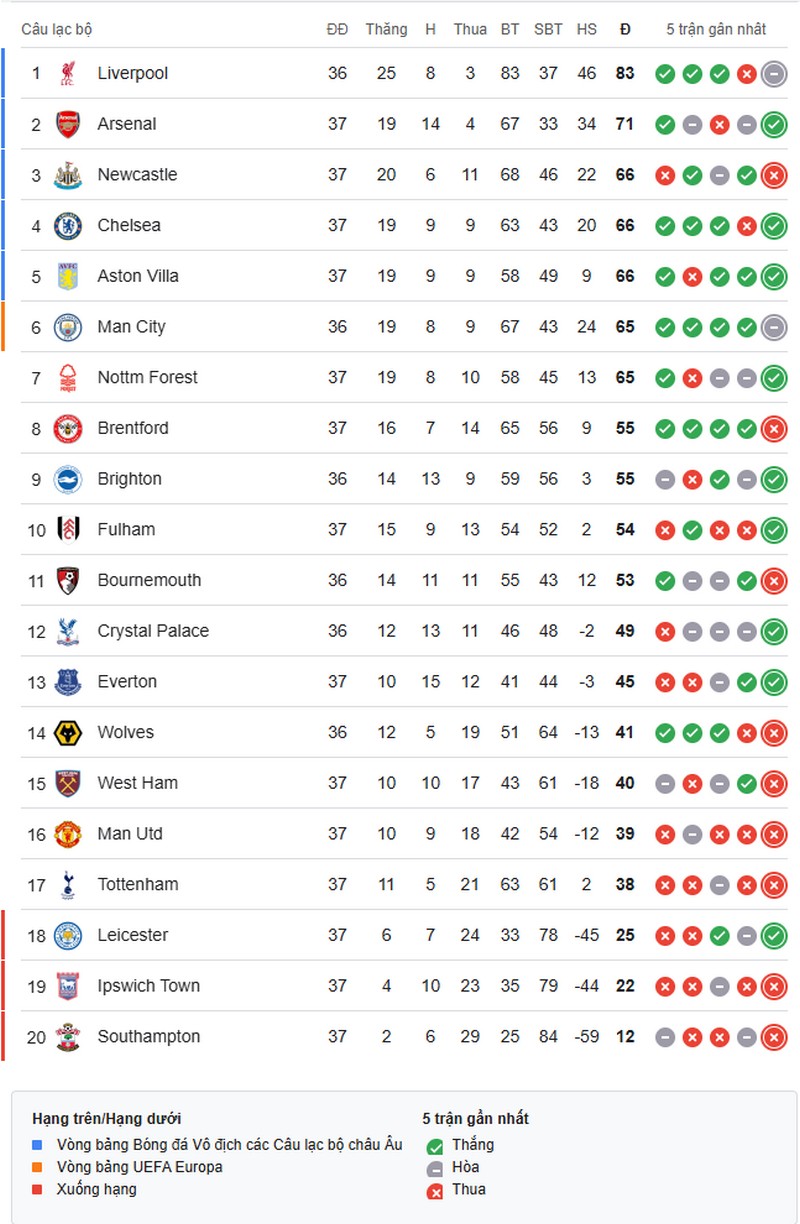This screenshot has height=1224, width=800.
Task: Click Liverpool's latest draw result circle
Action: [x=773, y=73]
